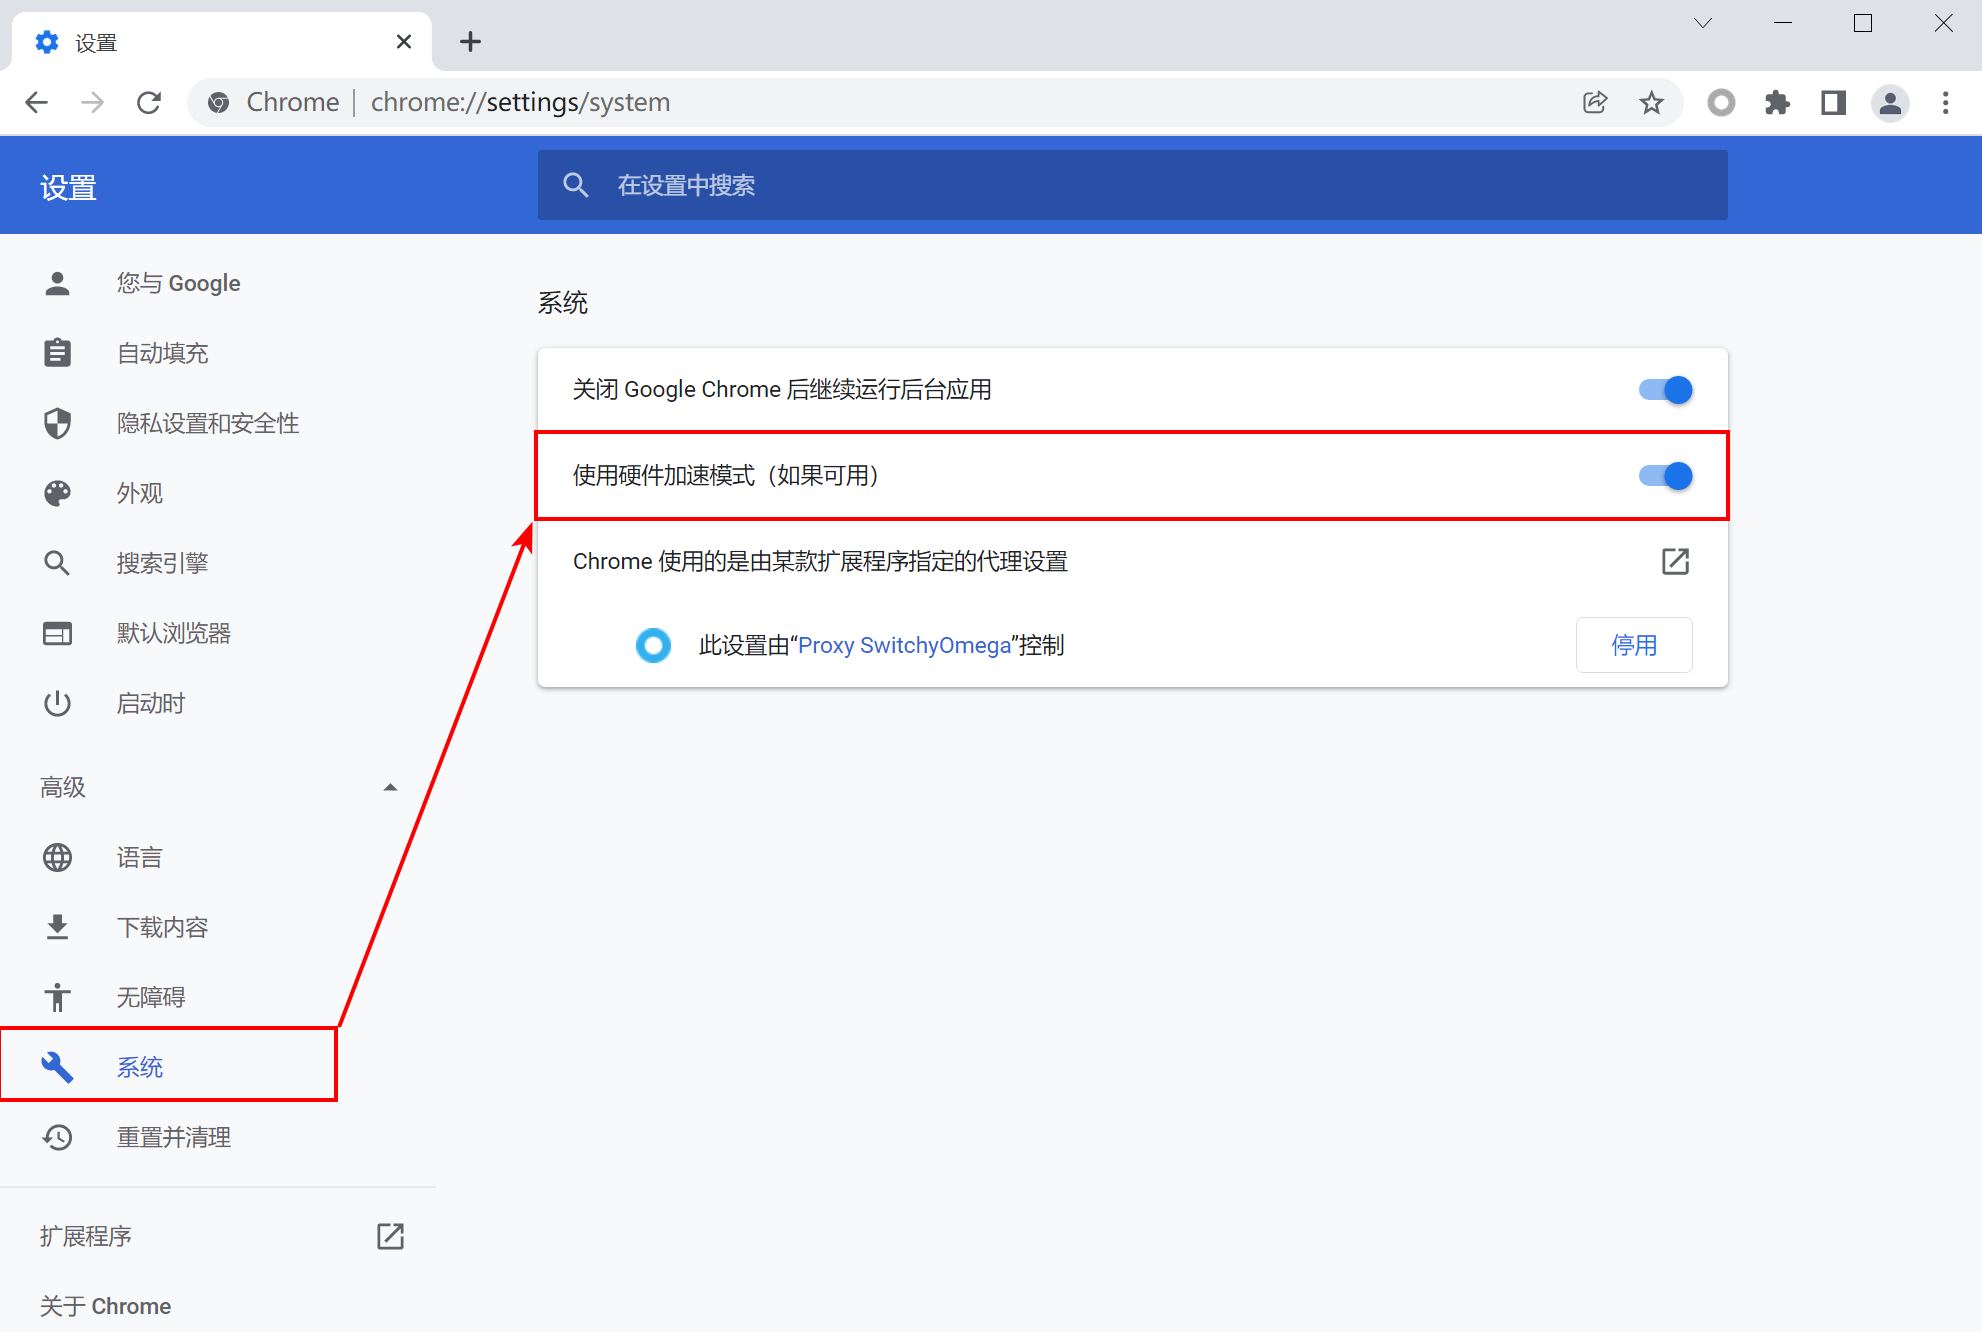
Task: Click the magnifier icon for 搜索引擎
Action: tap(58, 563)
